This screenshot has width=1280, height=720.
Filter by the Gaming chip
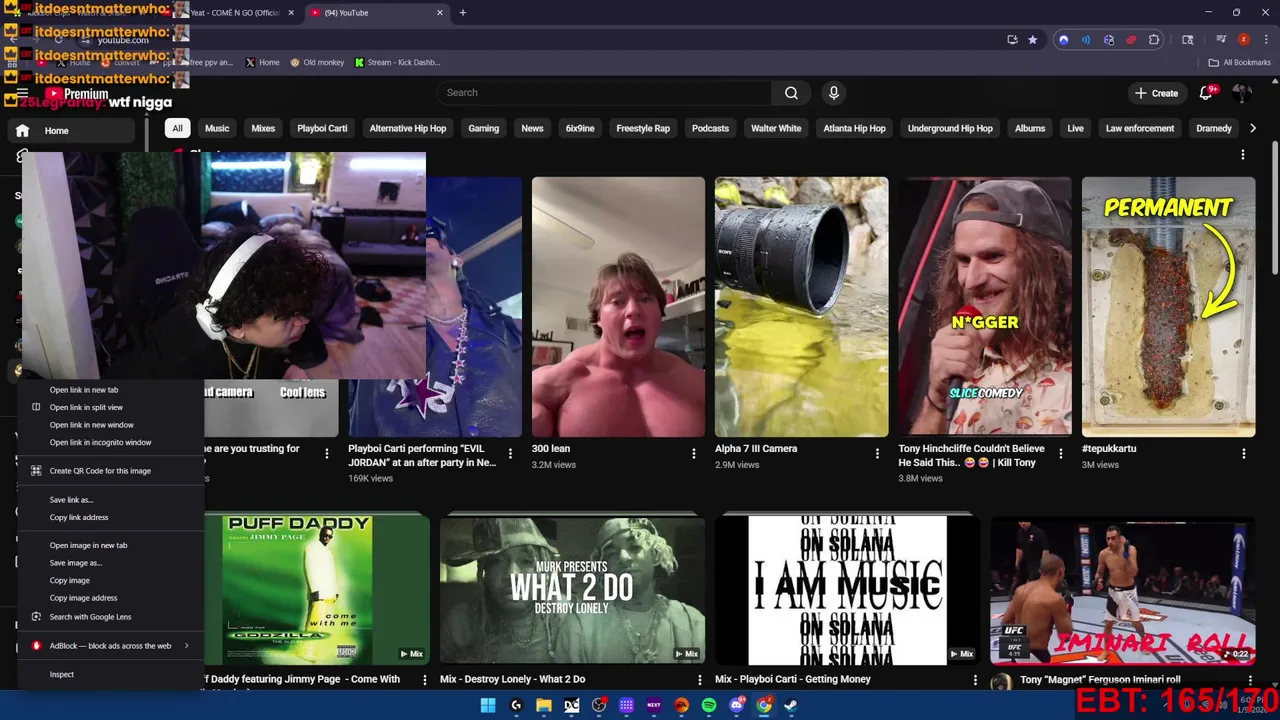[483, 128]
